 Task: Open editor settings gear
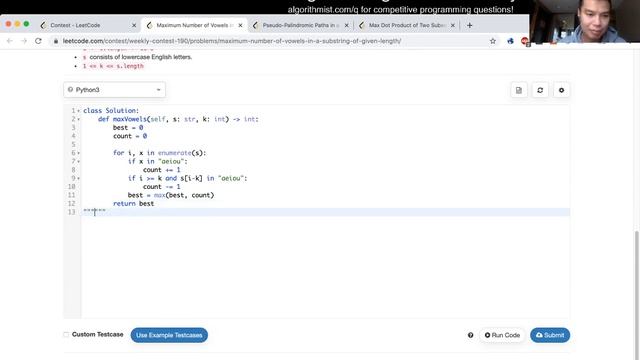(561, 90)
